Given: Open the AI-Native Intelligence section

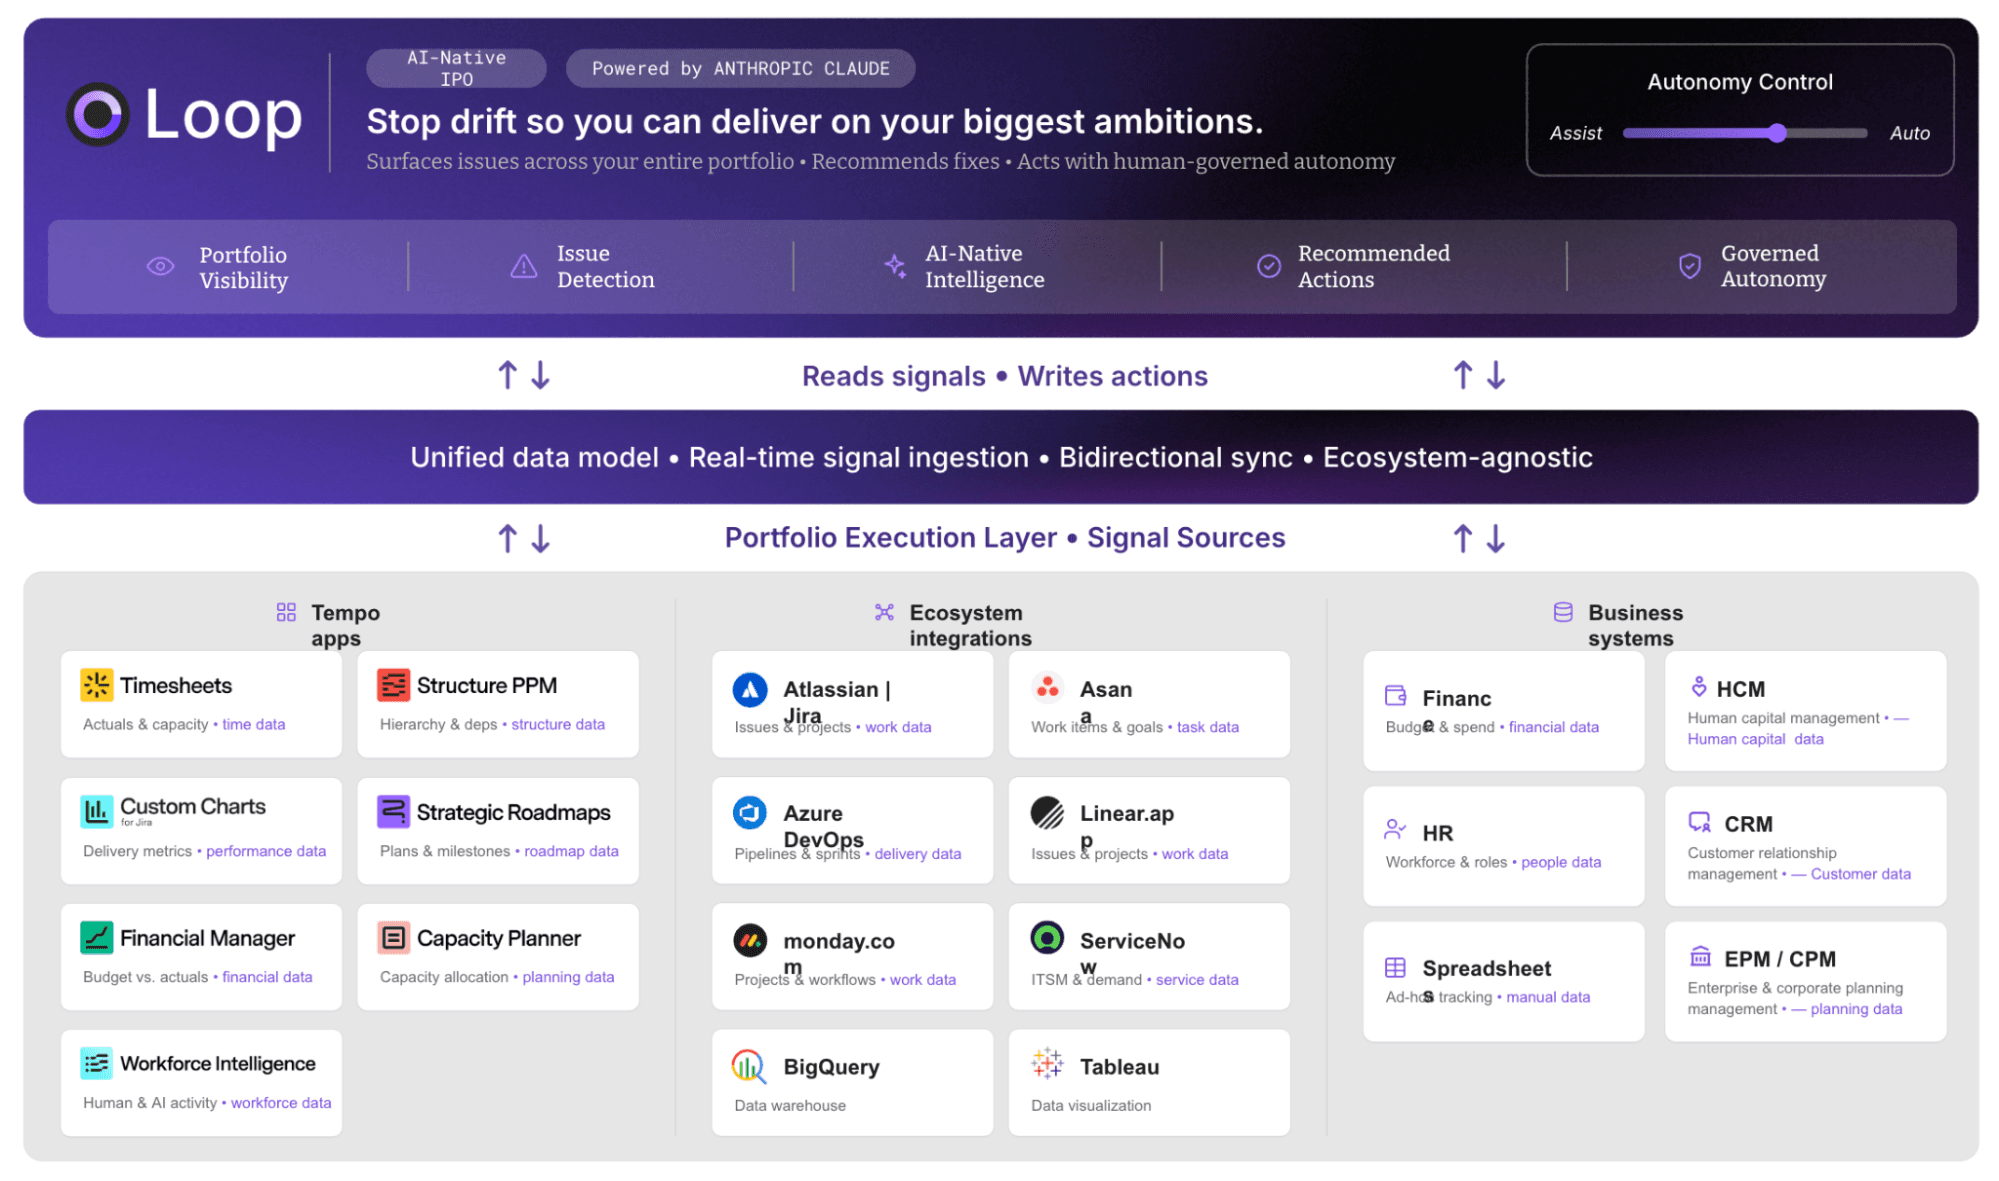Looking at the screenshot, I should click(x=977, y=267).
